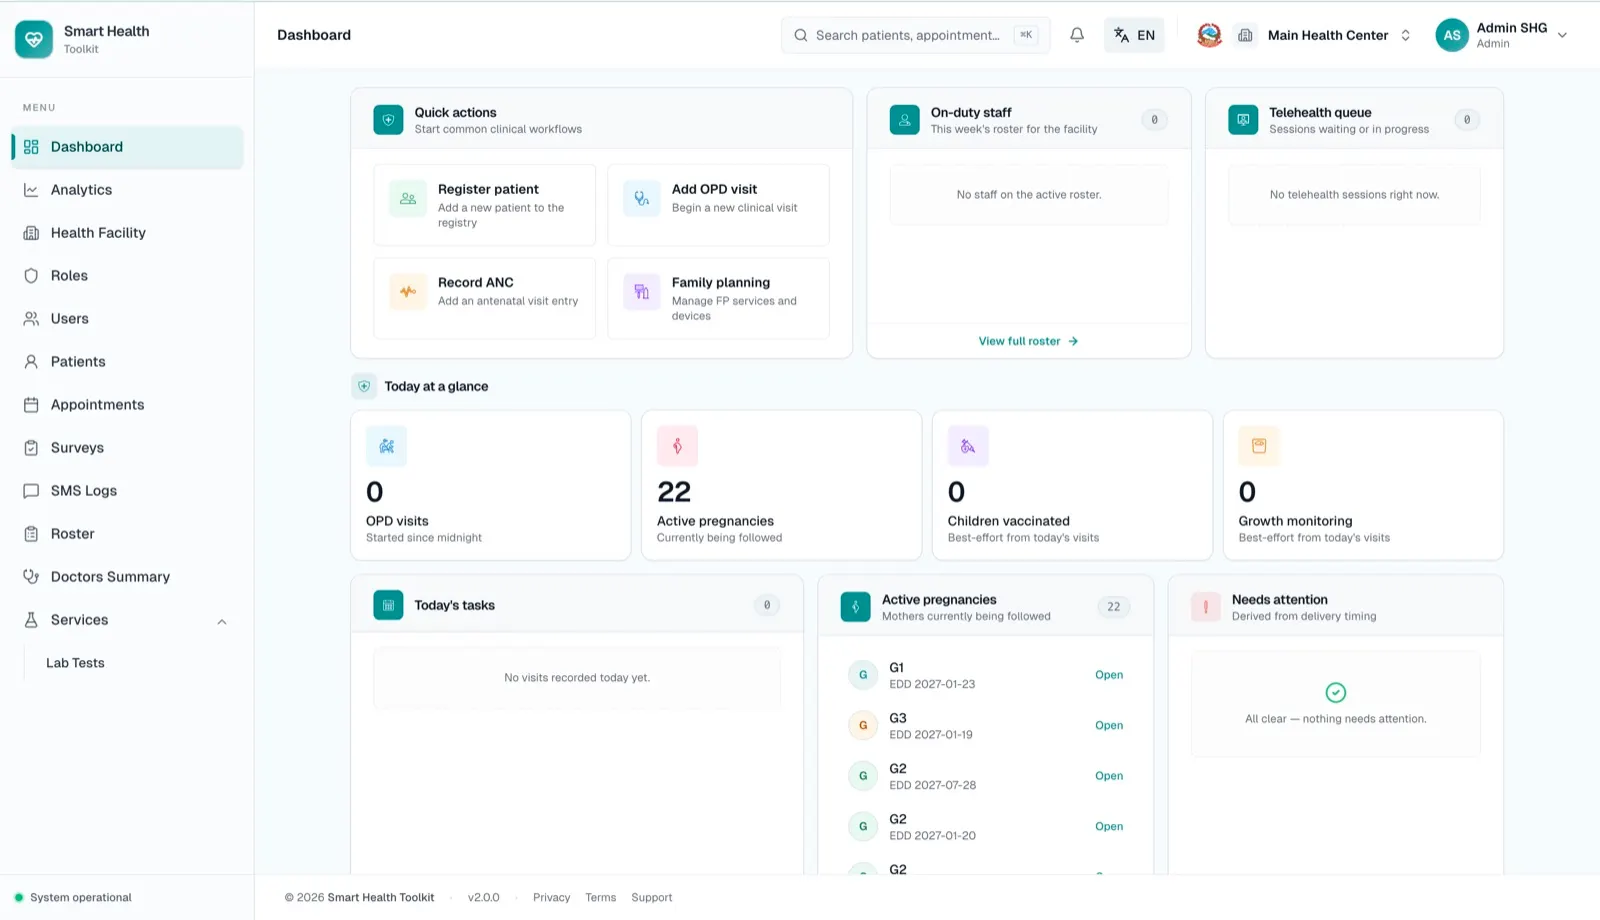The height and width of the screenshot is (920, 1600).
Task: Click the Telehealth queue header icon
Action: coord(1243,120)
